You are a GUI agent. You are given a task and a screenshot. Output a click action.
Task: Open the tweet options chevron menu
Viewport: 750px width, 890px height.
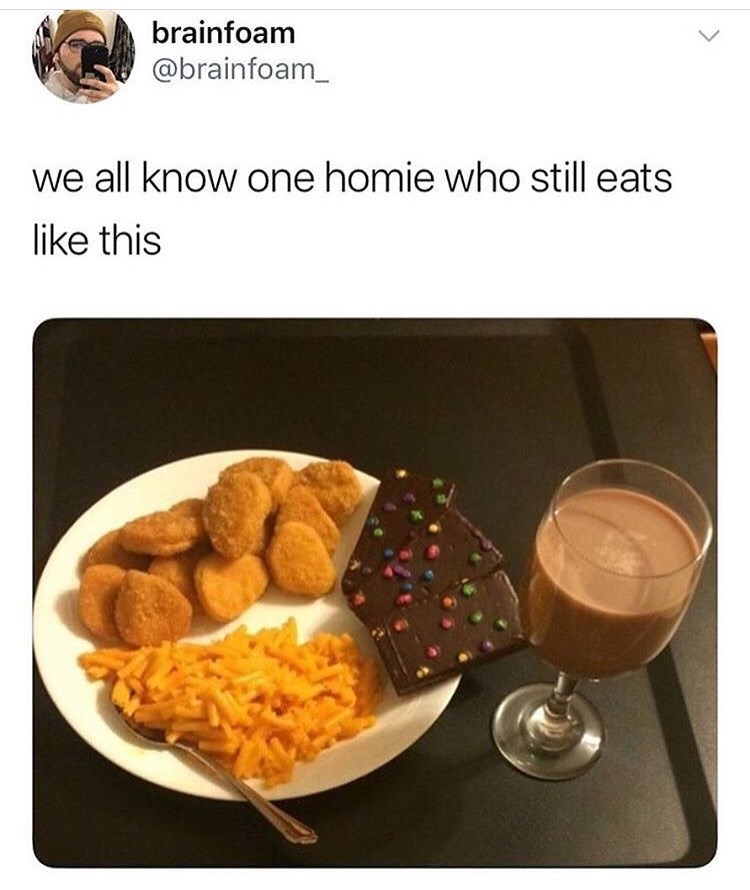pyautogui.click(x=709, y=35)
